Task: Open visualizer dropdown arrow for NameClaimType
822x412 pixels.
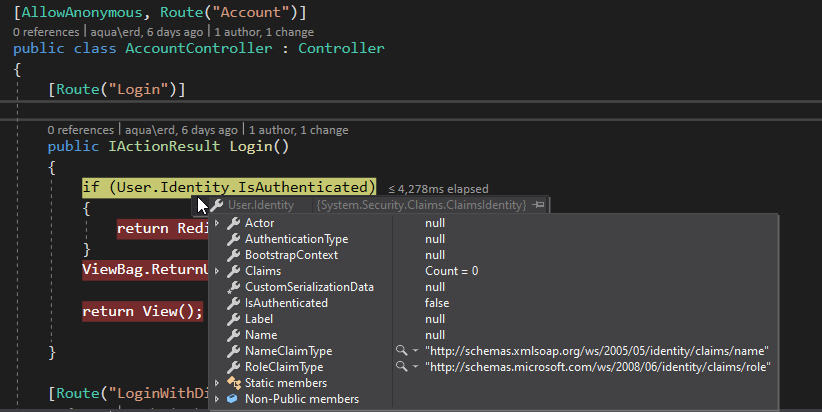Action: point(415,351)
